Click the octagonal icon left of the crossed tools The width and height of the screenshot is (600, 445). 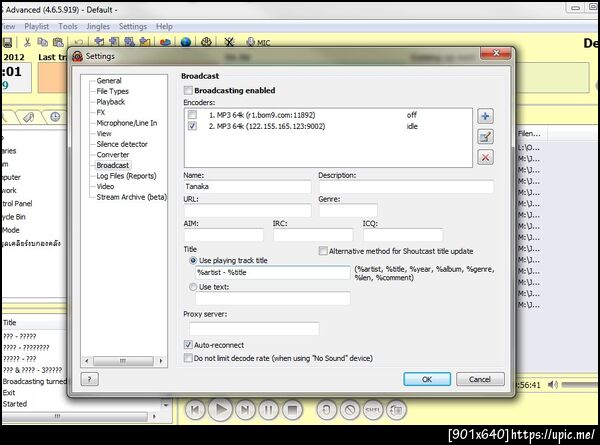coord(206,42)
